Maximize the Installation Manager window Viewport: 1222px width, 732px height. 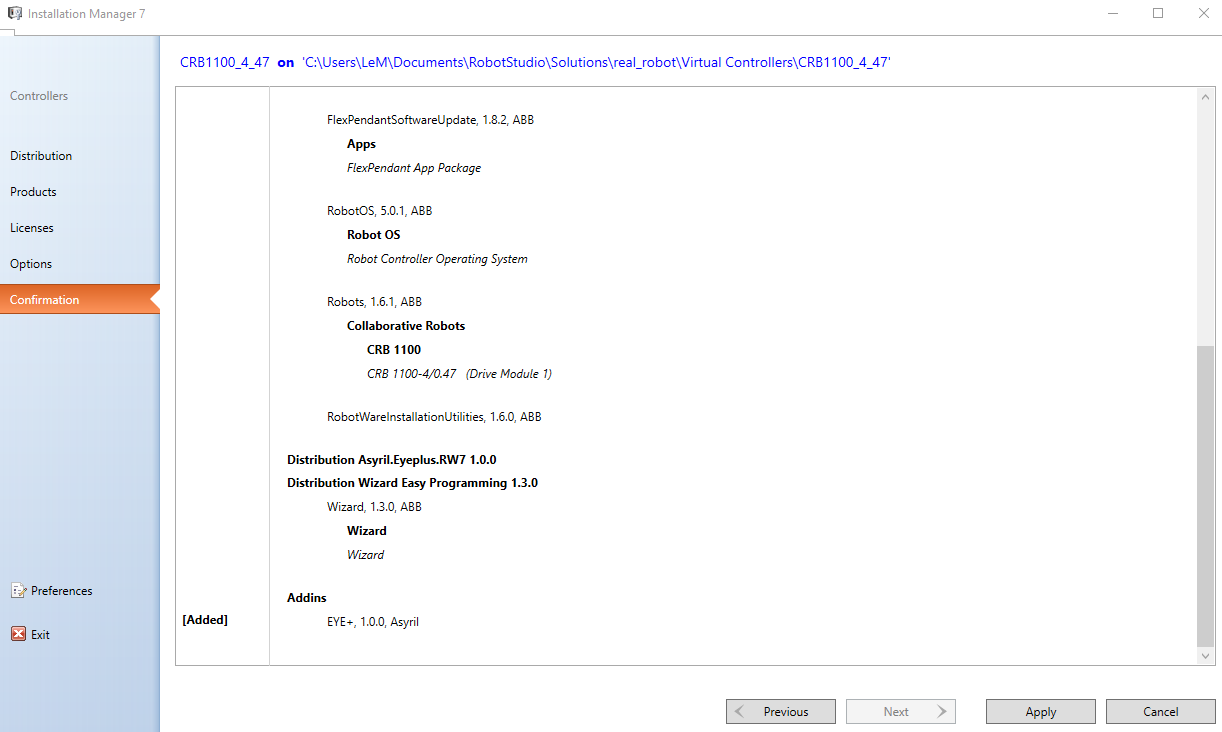pyautogui.click(x=1158, y=13)
